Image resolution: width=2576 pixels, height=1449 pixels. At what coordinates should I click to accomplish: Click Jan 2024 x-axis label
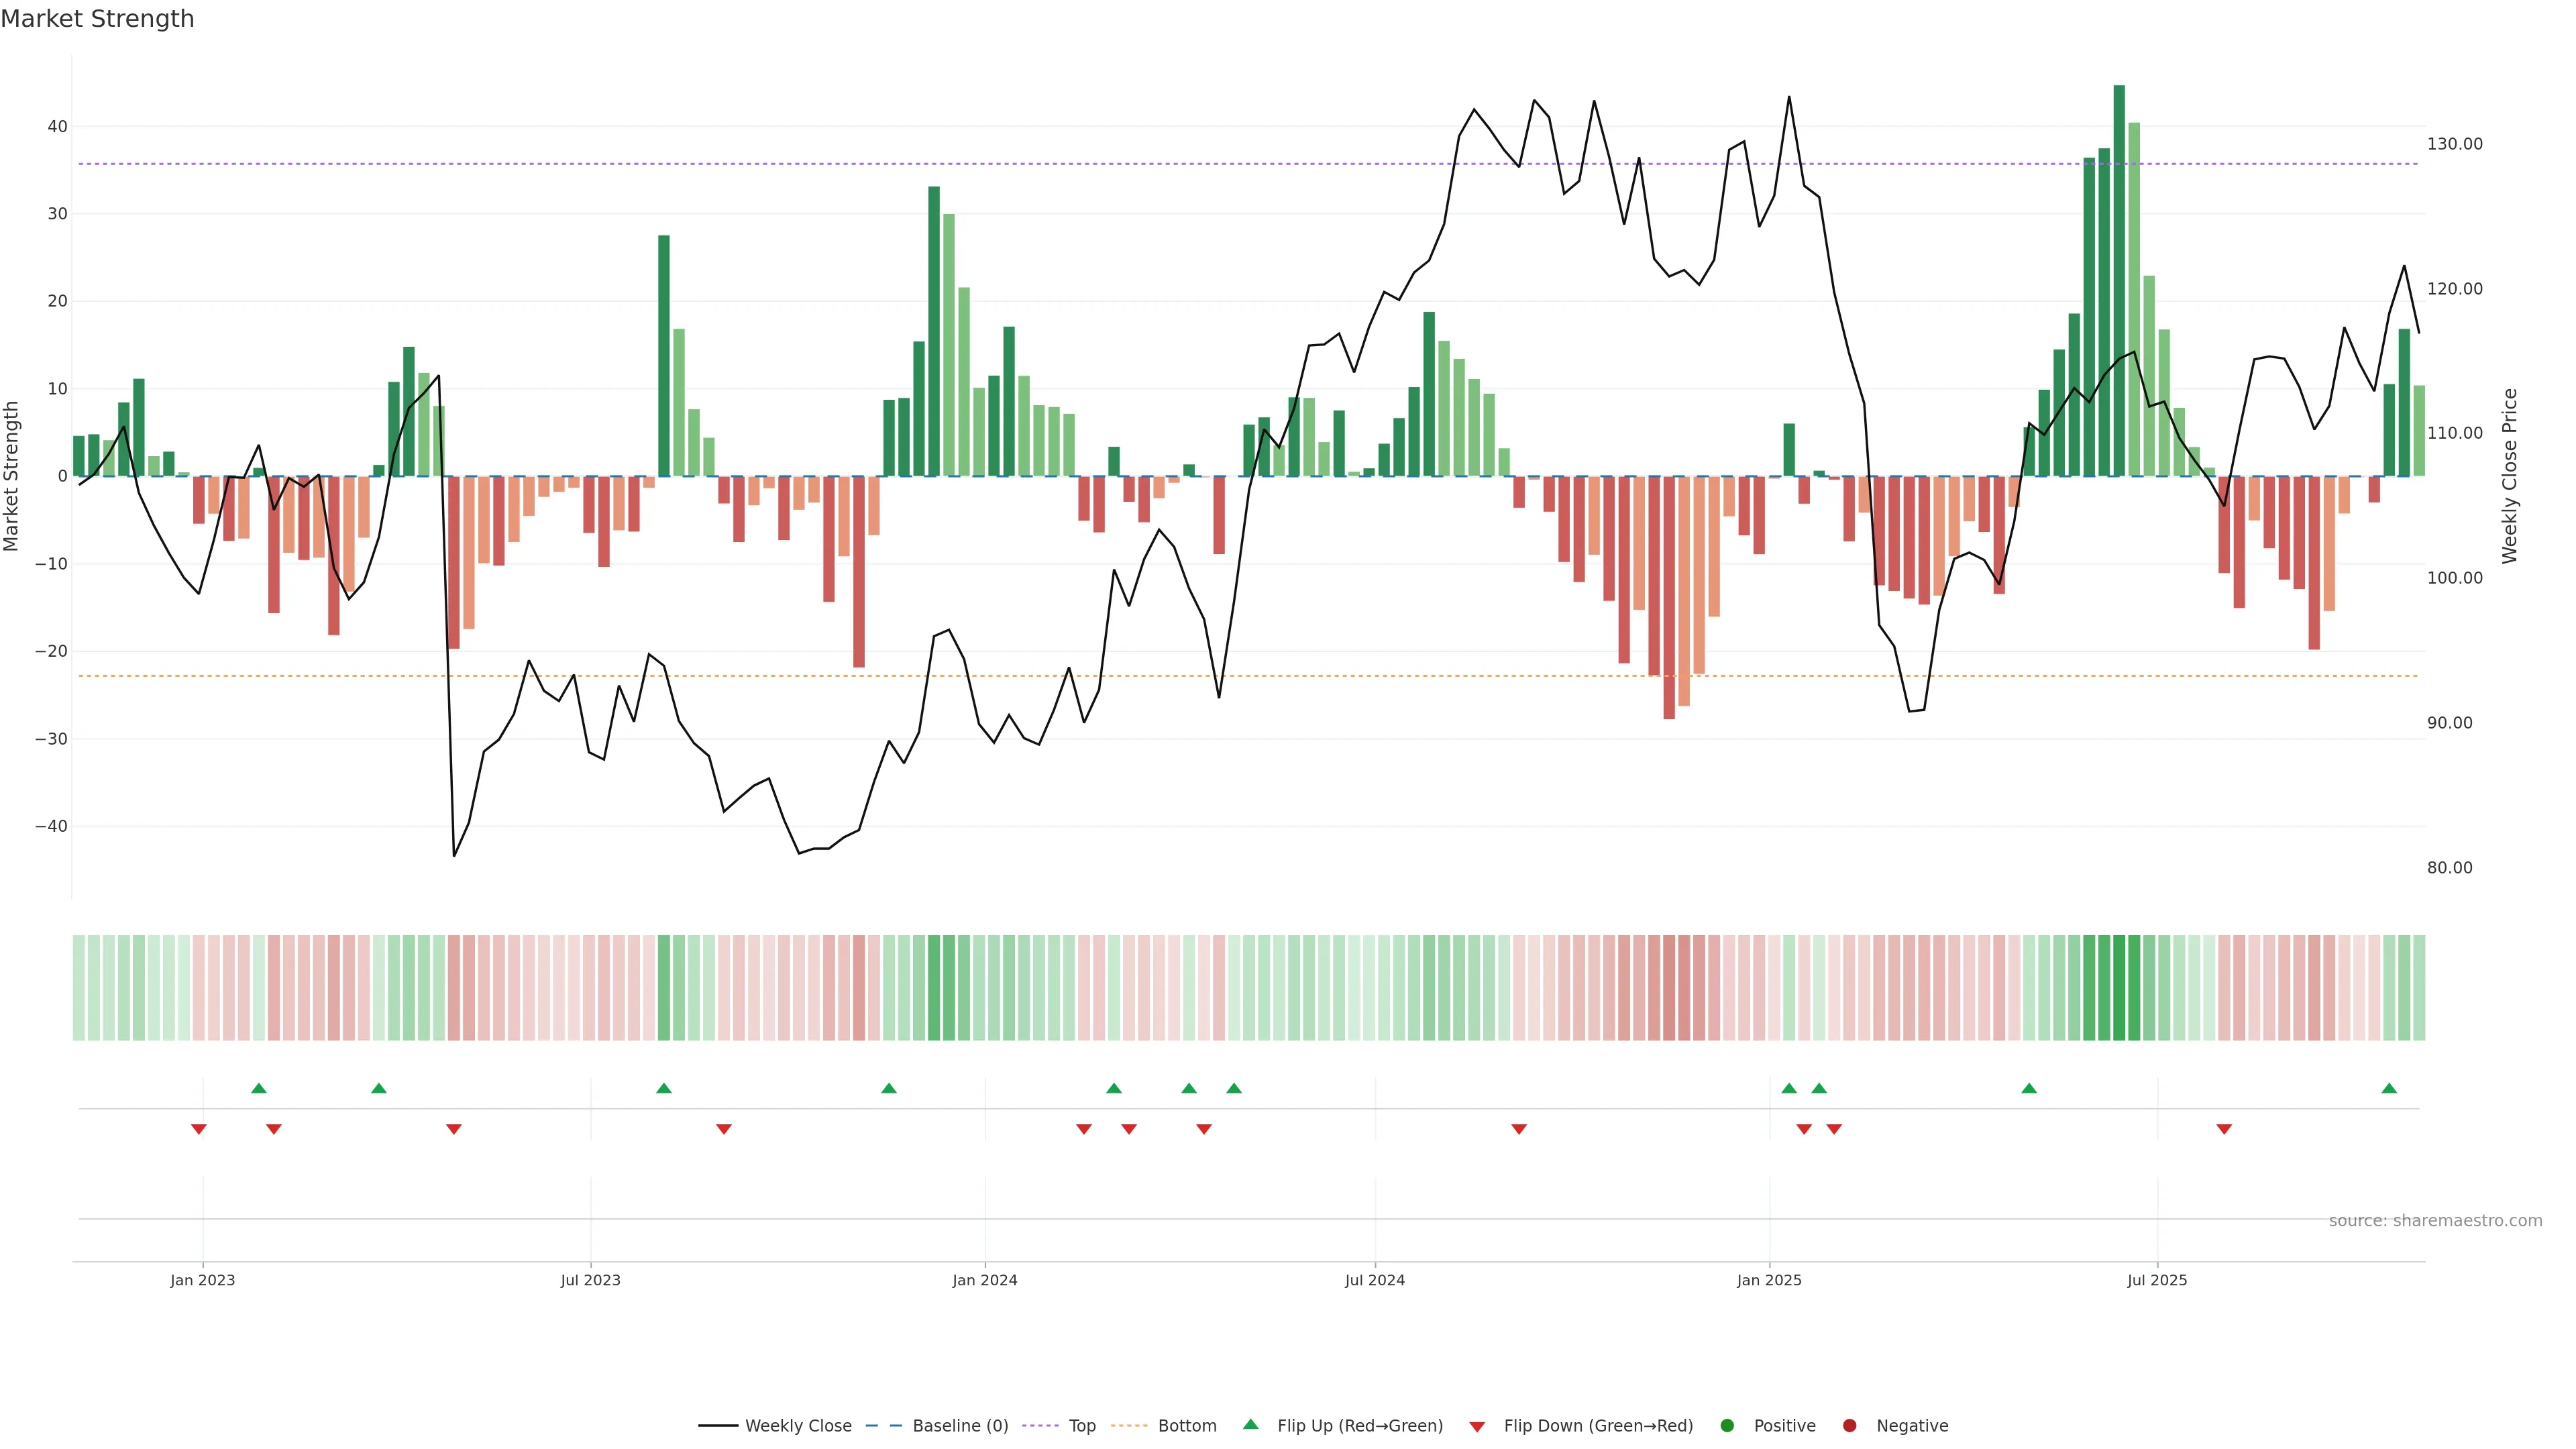click(x=985, y=1280)
